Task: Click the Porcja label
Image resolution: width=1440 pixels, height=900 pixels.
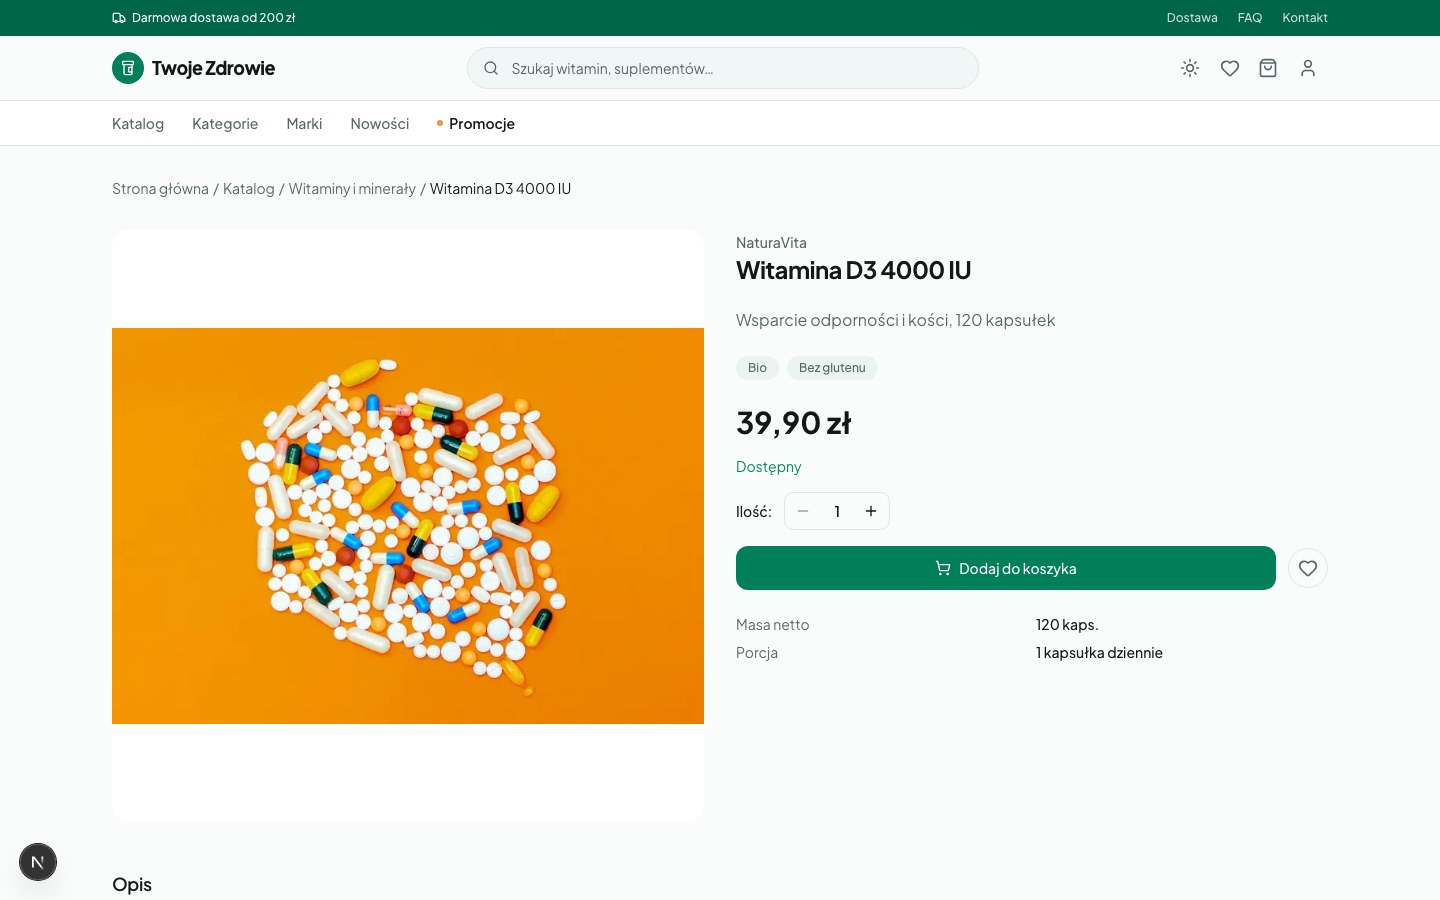Action: click(x=757, y=653)
